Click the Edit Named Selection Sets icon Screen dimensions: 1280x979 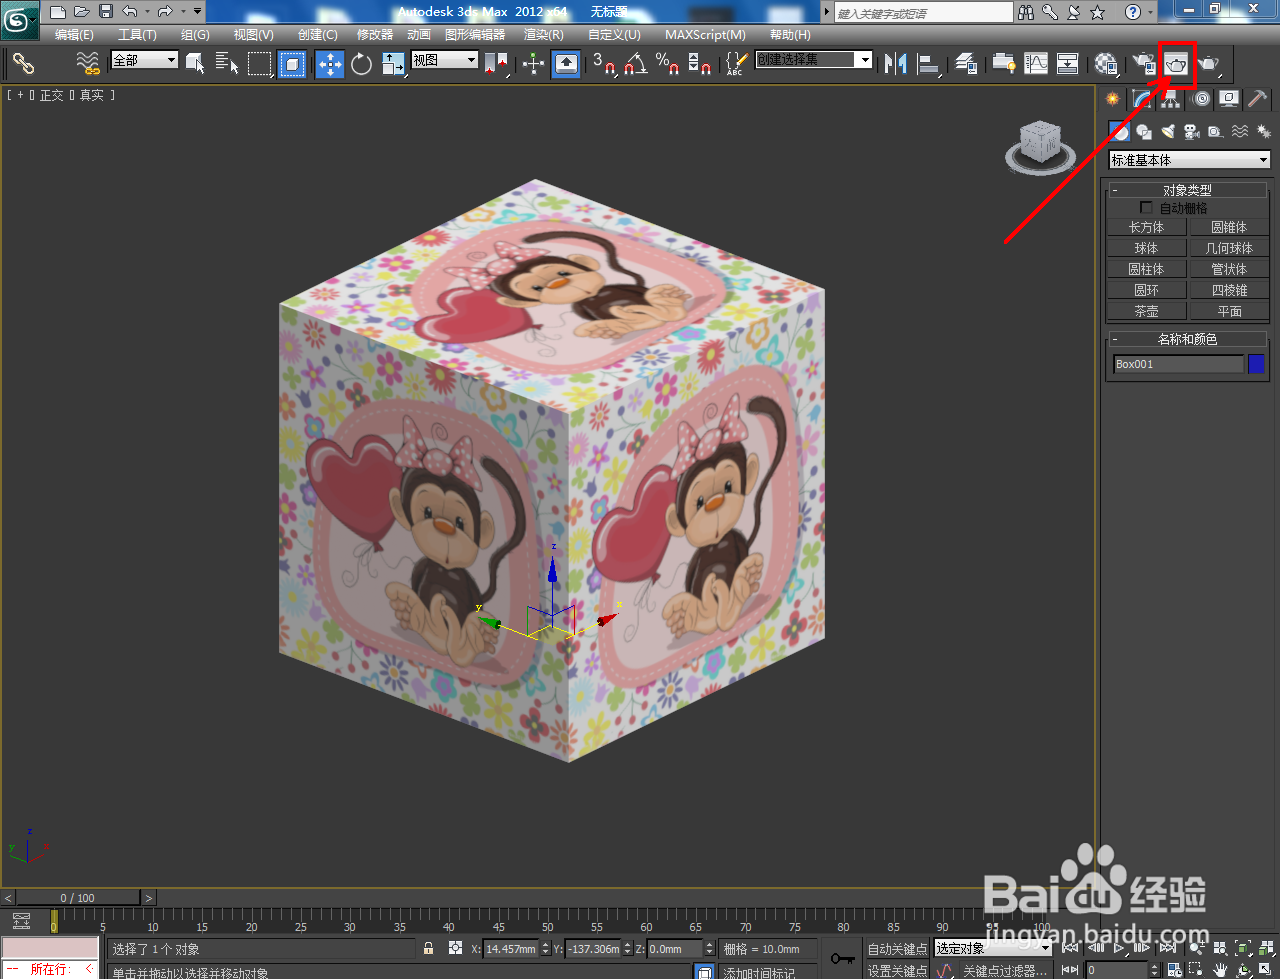tap(735, 64)
